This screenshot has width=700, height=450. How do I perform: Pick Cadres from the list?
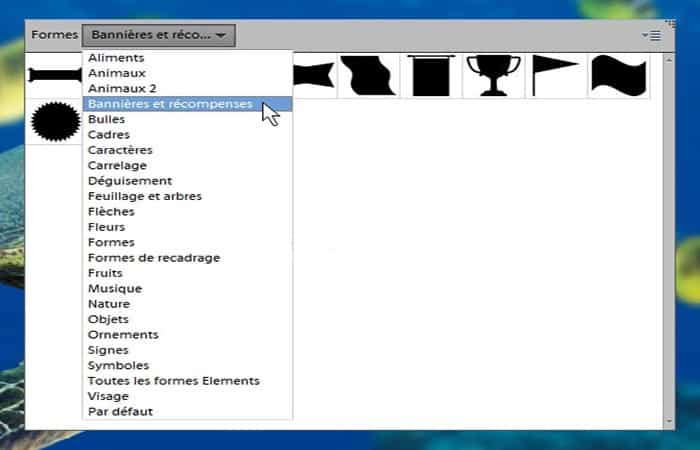coord(188,134)
